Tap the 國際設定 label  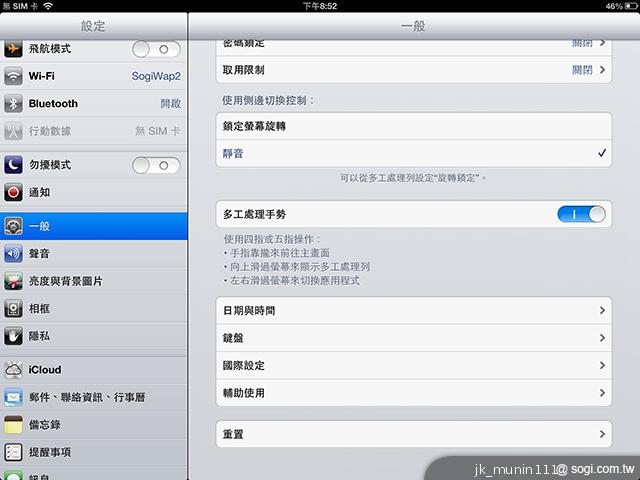(244, 365)
